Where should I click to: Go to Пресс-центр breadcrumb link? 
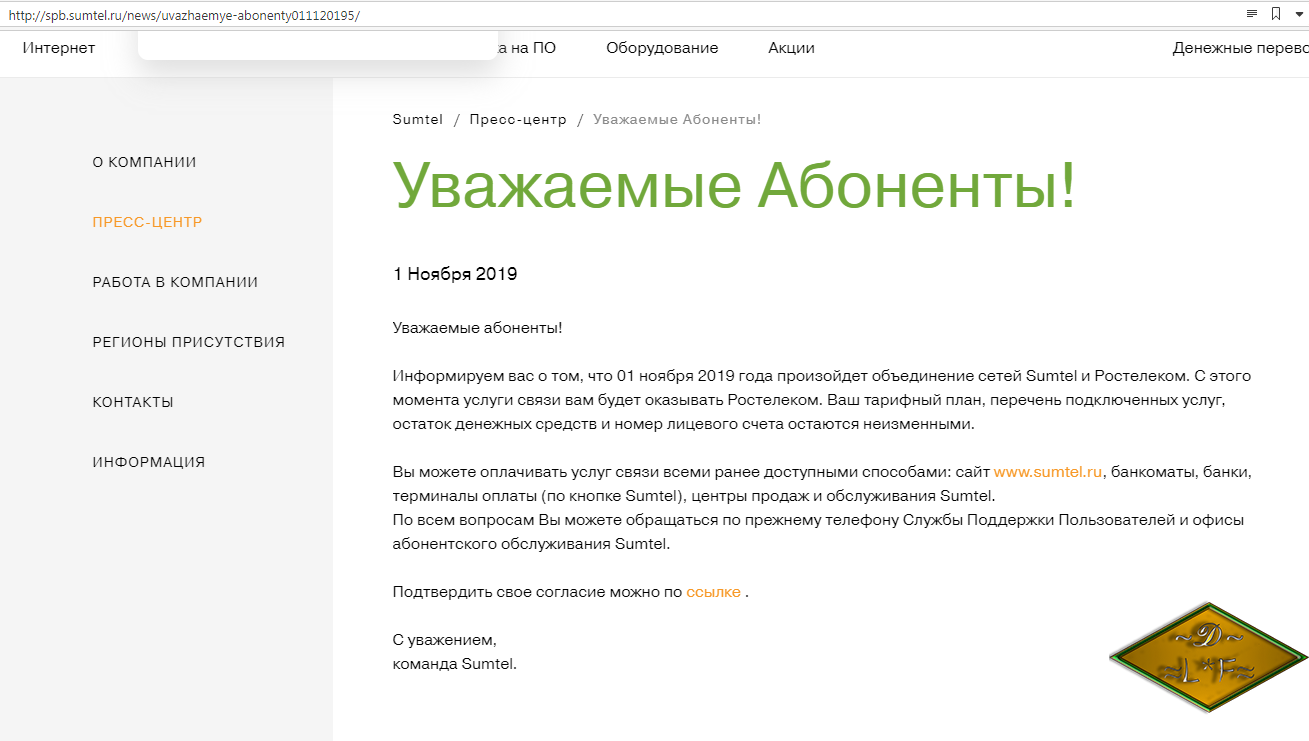pyautogui.click(x=518, y=119)
